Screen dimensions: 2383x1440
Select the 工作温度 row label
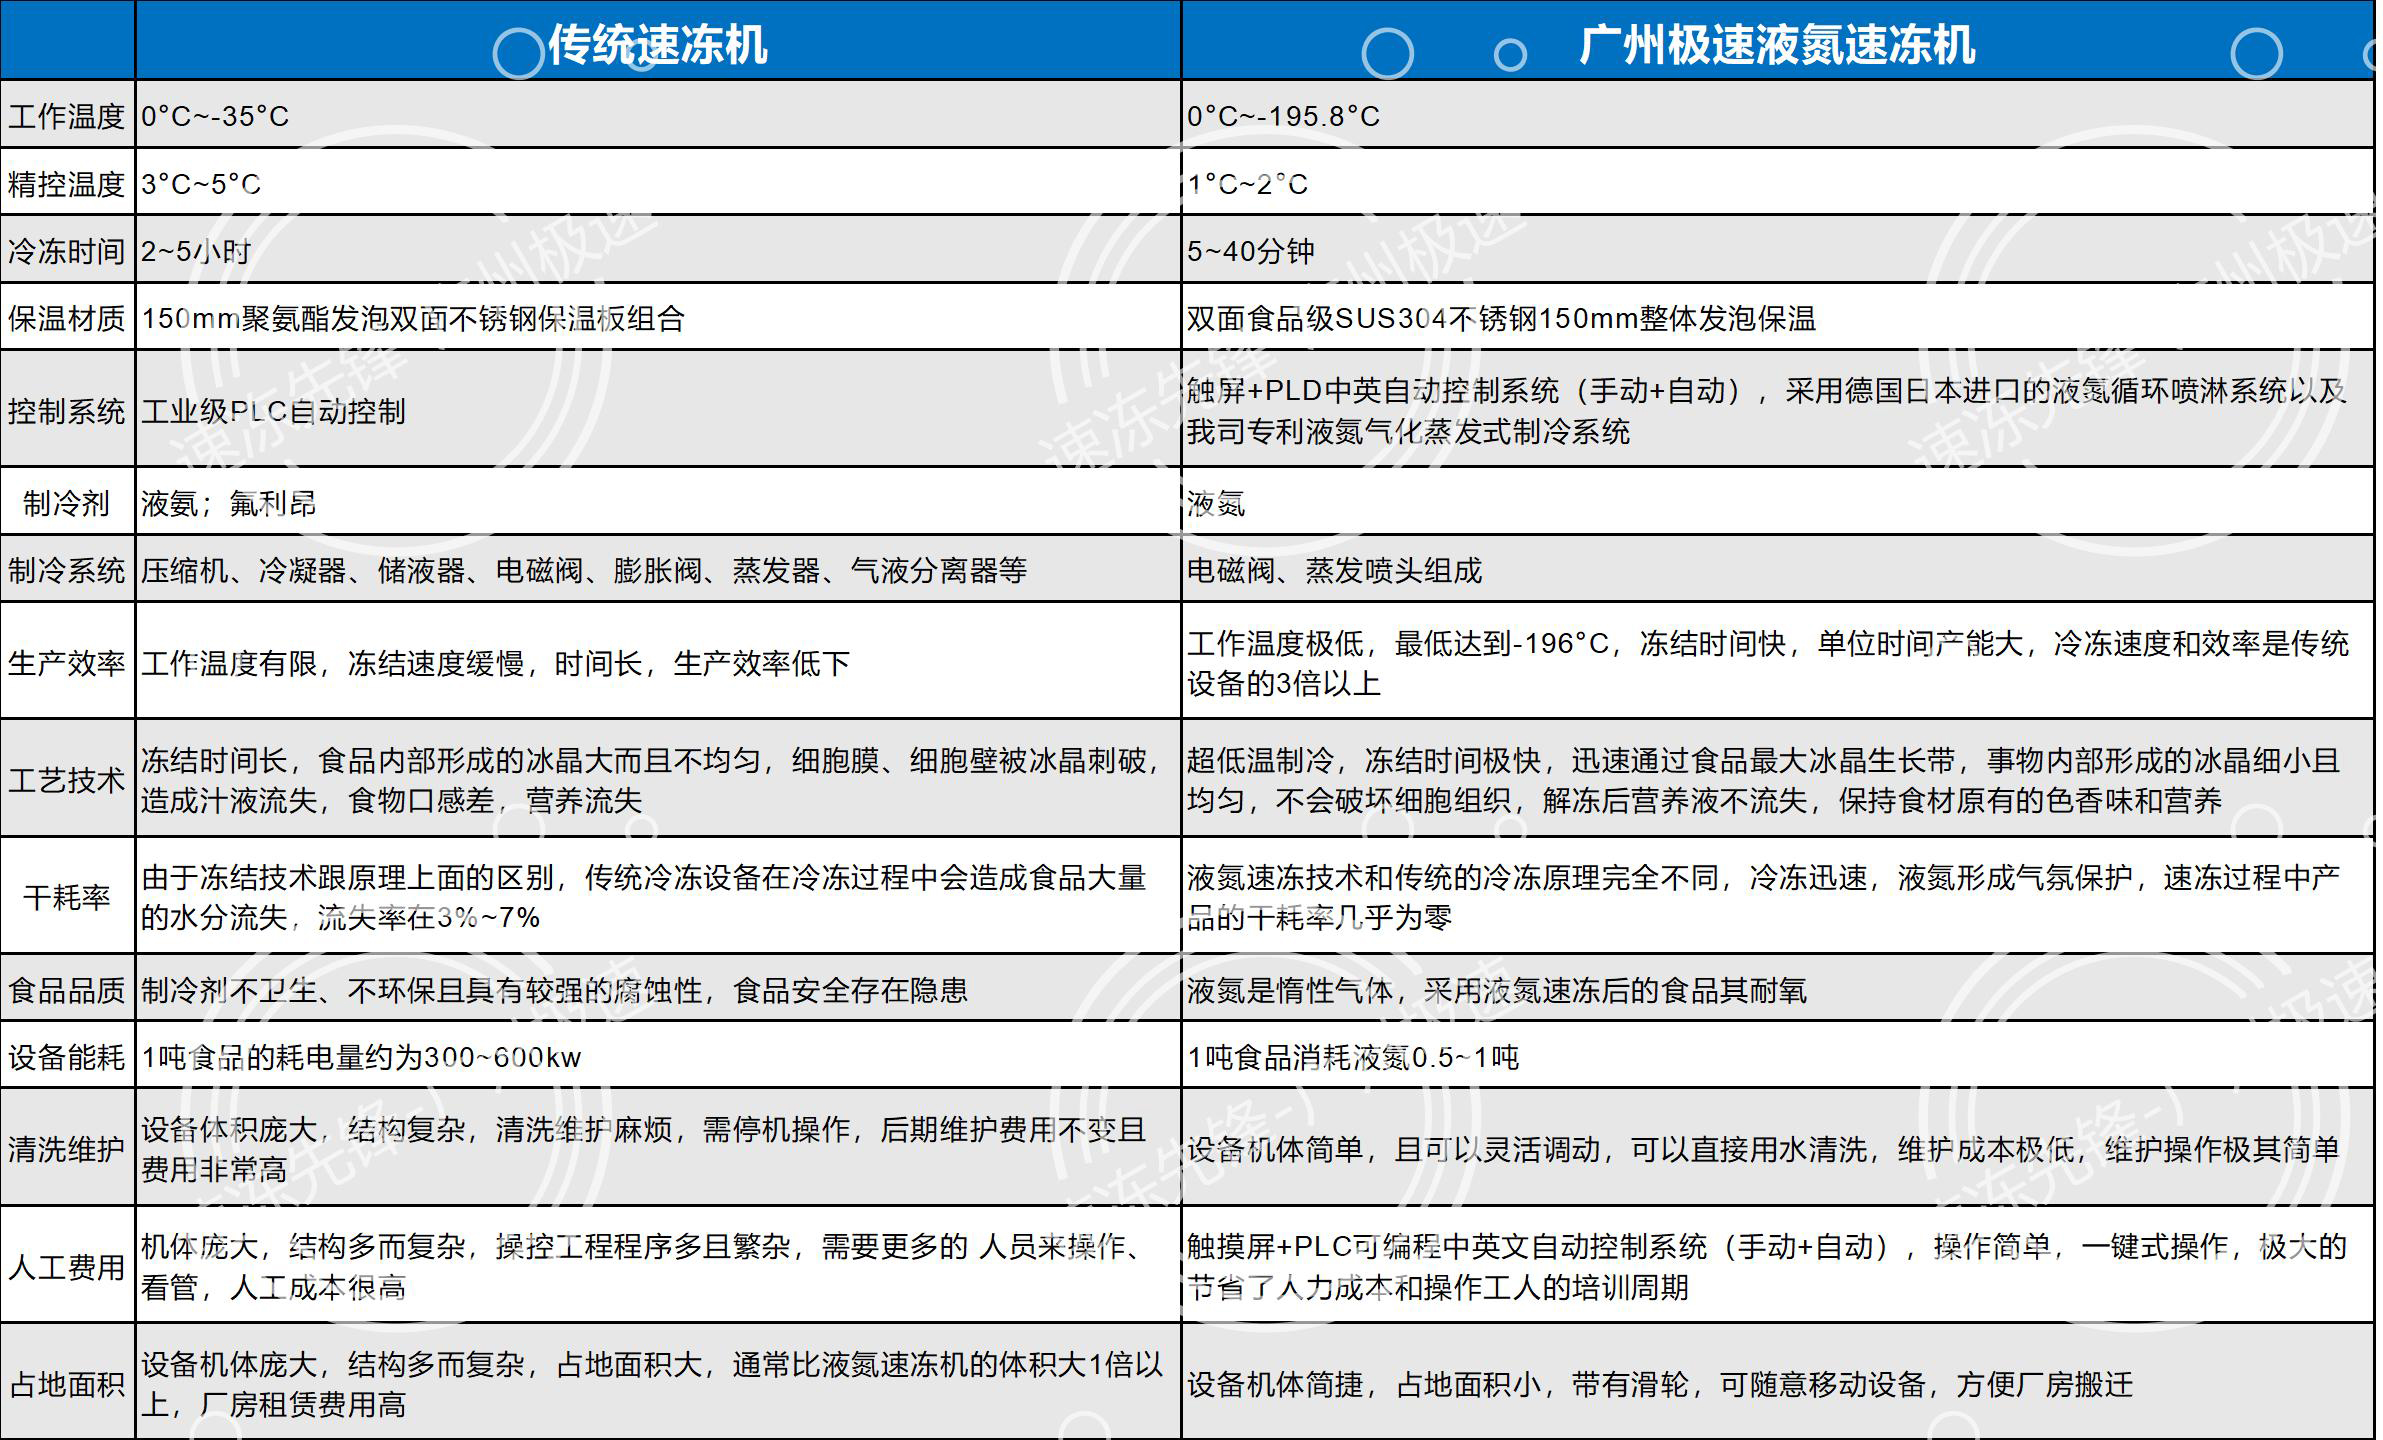tap(67, 115)
